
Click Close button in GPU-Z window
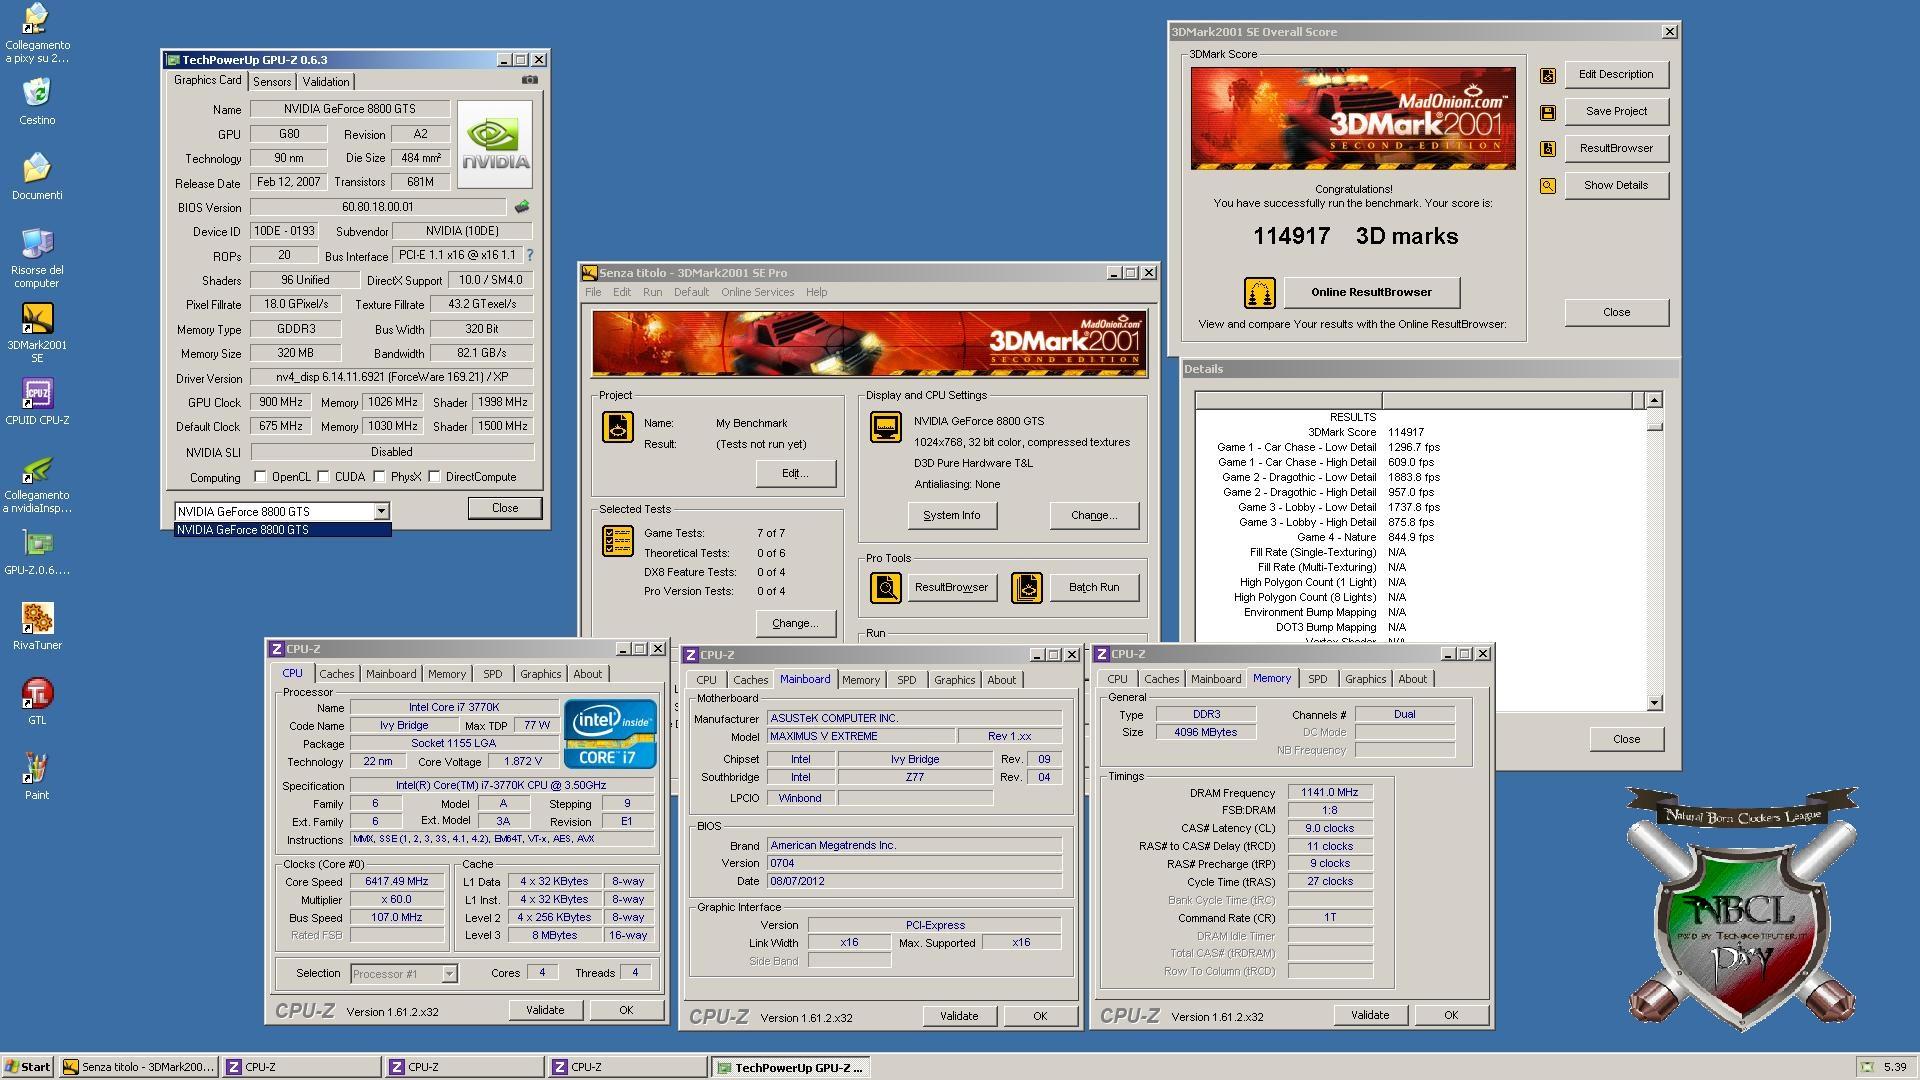pos(505,508)
